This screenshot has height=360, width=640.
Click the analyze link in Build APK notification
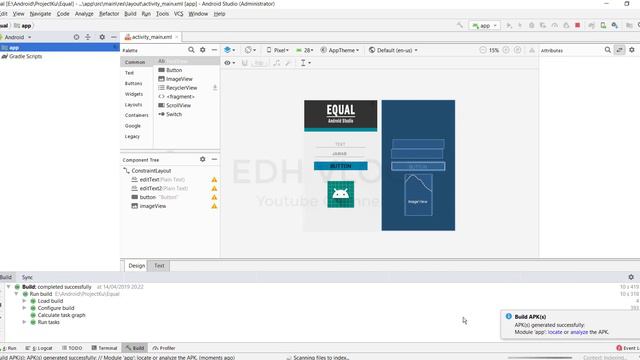click(579, 332)
